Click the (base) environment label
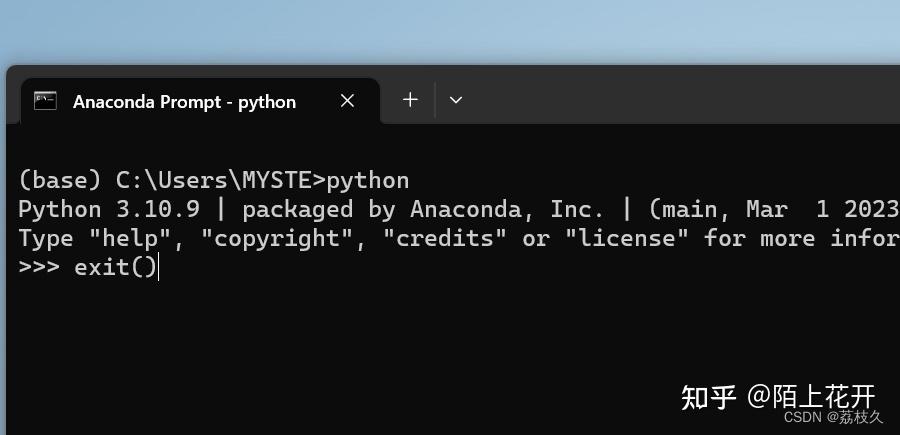The height and width of the screenshot is (435, 900). pos(60,181)
